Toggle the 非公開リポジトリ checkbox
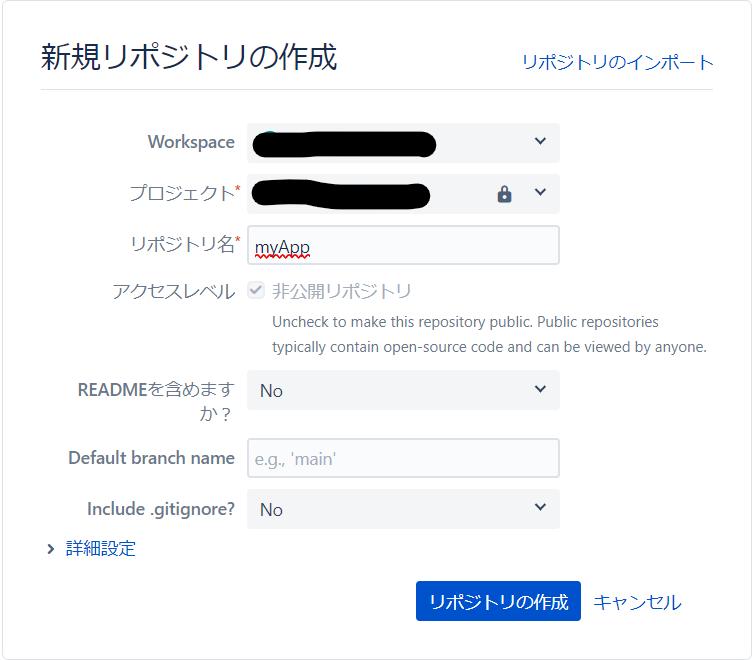752x660 pixels. 256,290
